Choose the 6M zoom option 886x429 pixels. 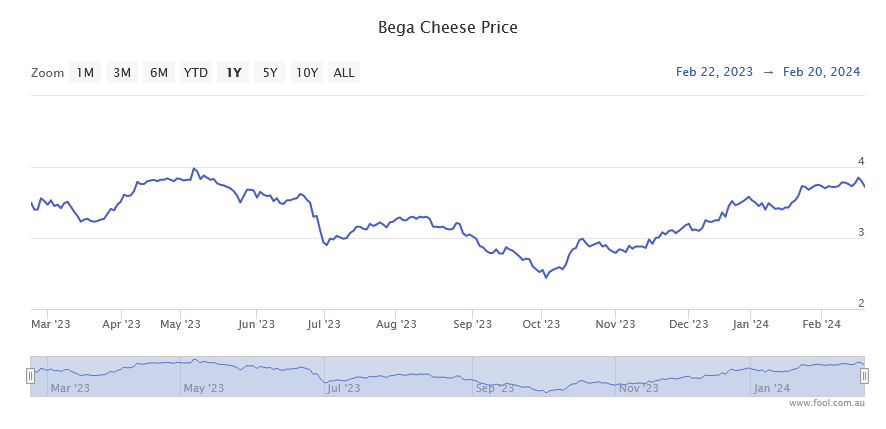pos(159,72)
